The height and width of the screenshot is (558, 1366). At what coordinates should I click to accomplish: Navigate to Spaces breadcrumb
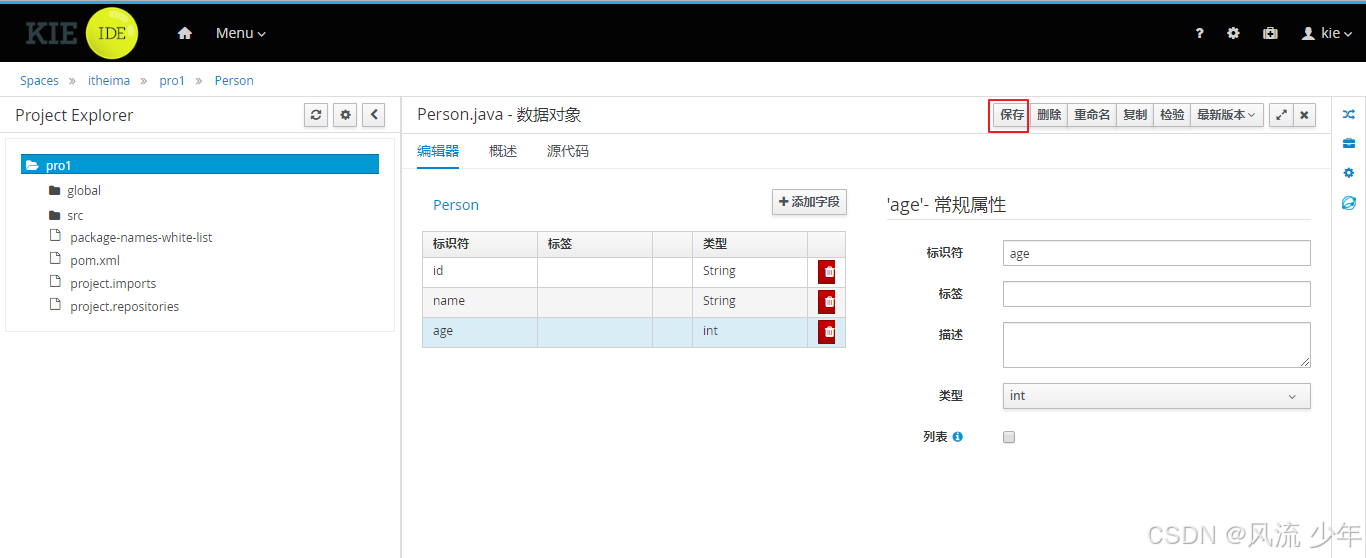point(39,81)
